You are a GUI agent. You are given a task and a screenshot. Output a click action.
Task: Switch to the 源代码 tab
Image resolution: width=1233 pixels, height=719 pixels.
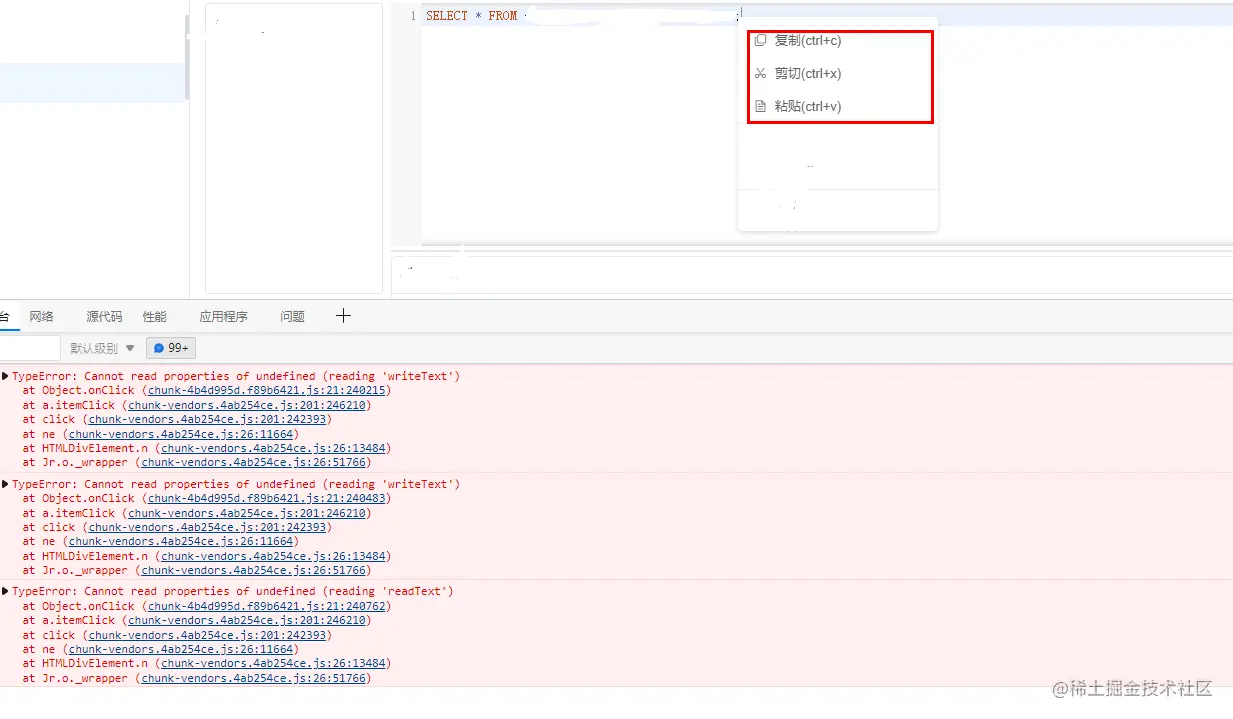104,316
